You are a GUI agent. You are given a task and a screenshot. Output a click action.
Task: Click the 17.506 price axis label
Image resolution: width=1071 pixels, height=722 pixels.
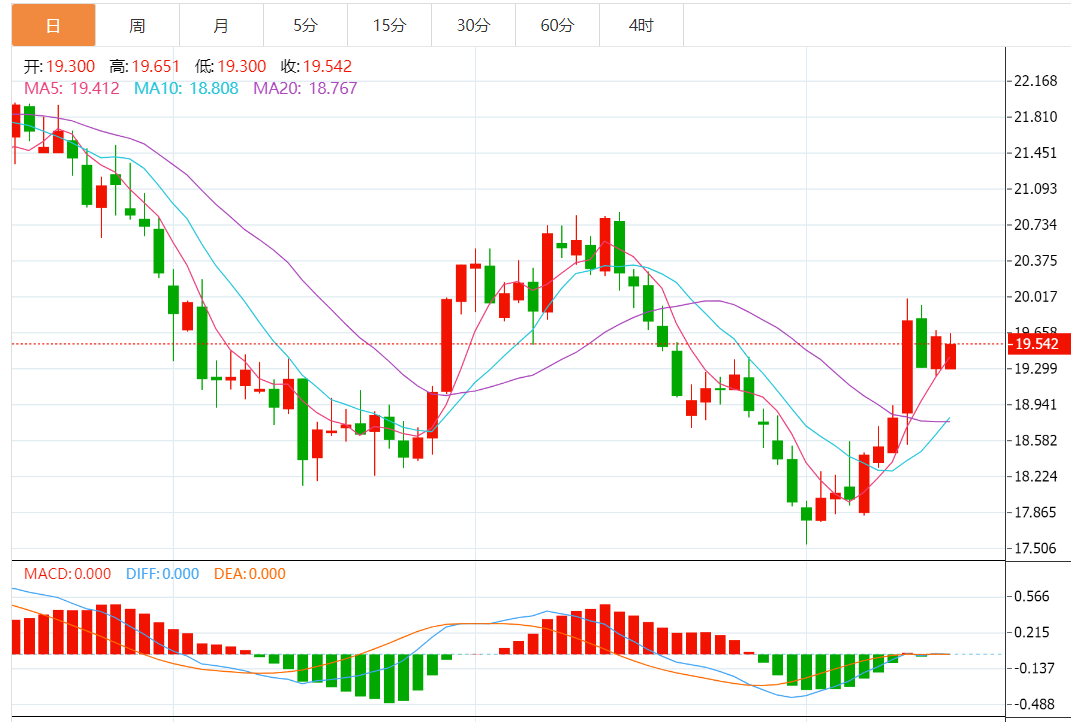tap(1035, 548)
